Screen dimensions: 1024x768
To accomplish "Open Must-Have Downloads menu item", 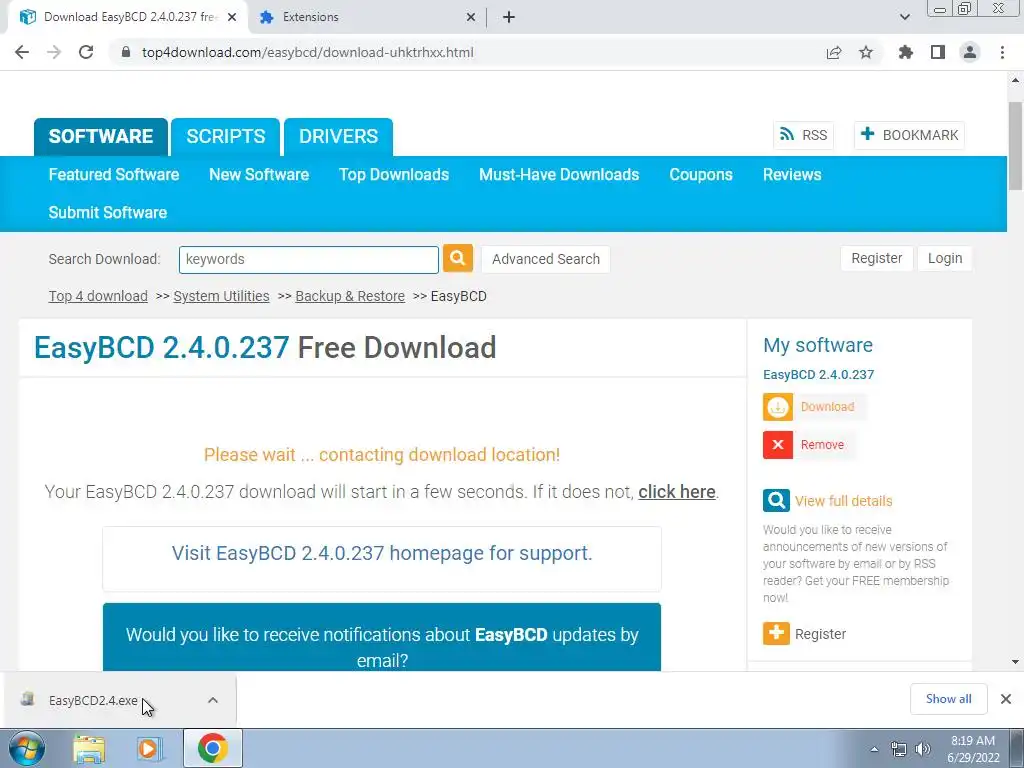I will coord(559,174).
